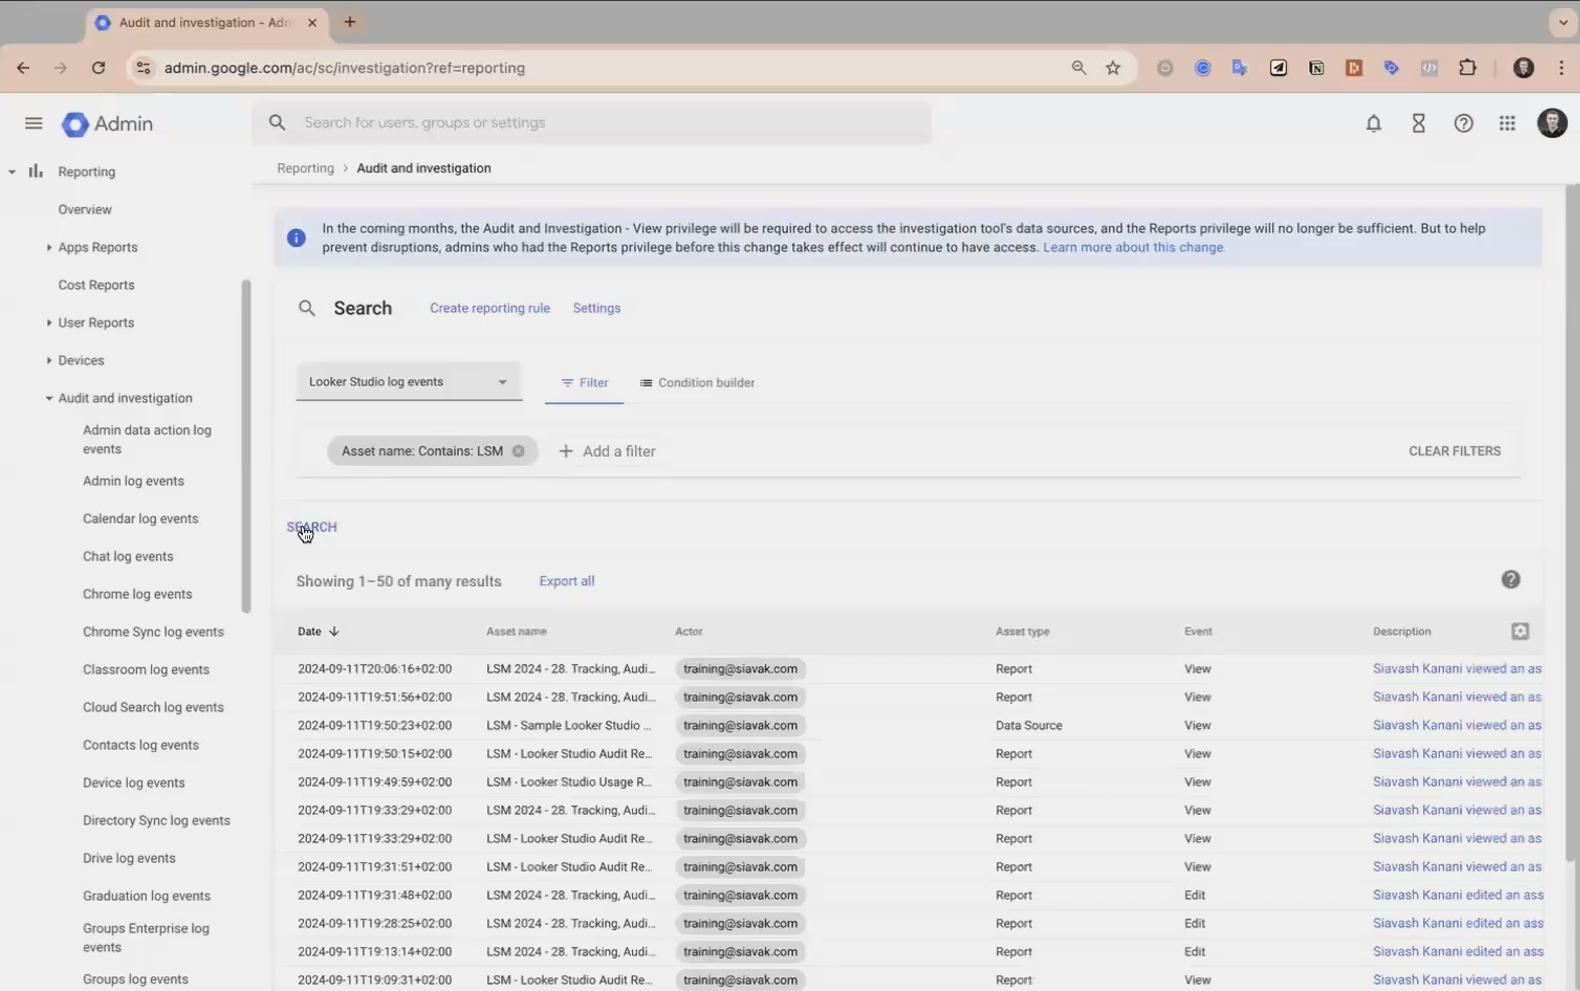This screenshot has width=1580, height=991.
Task: Open the Google apps grid
Action: click(x=1507, y=123)
